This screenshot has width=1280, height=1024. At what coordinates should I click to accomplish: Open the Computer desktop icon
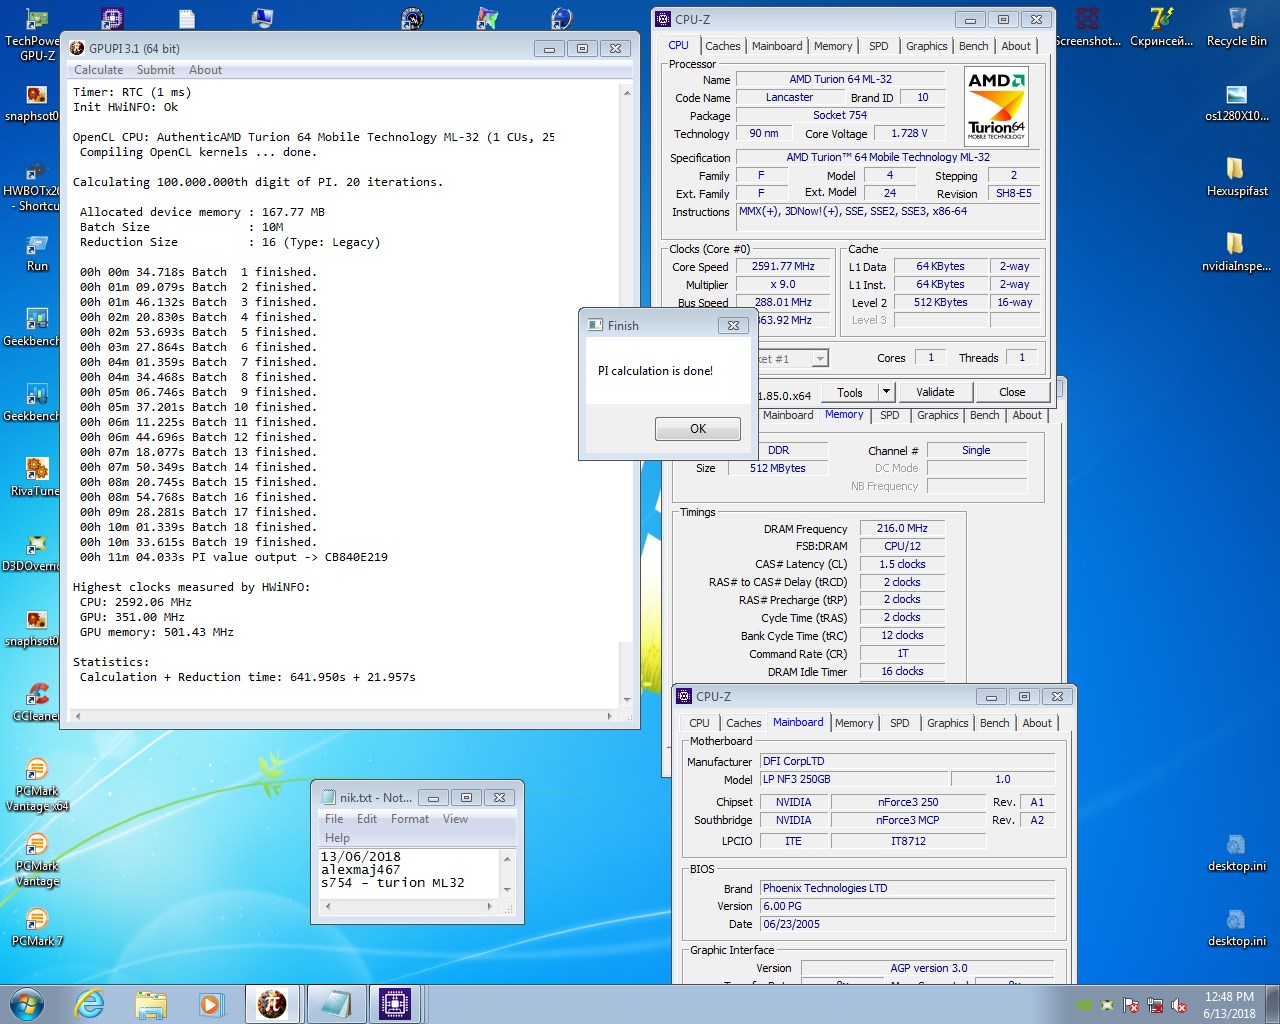(262, 18)
